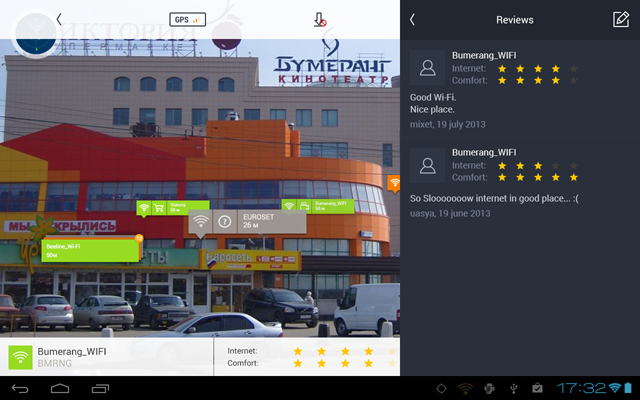Select the 'So Sloooooow internet' review text
Image resolution: width=640 pixels, height=400 pixels.
click(x=494, y=199)
